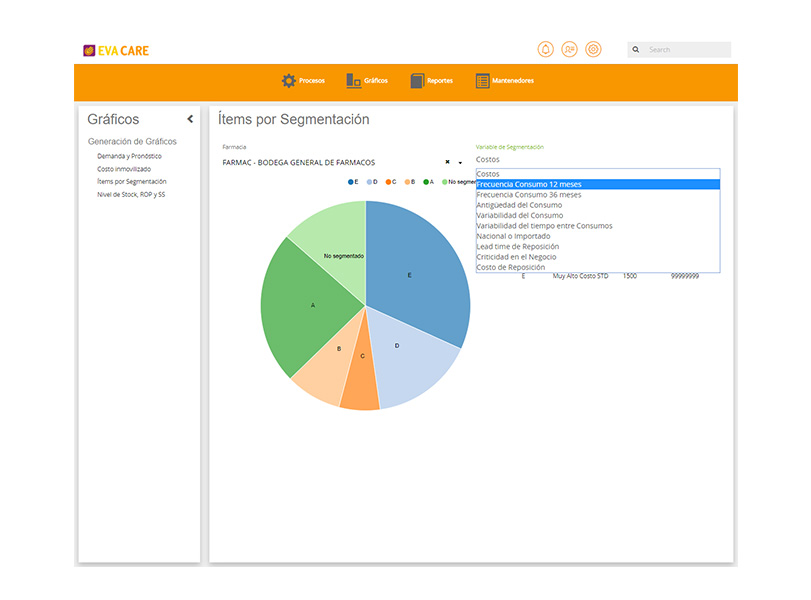Collapse the Gráficos sidebar with the chevron
The image size is (811, 600).
point(190,119)
